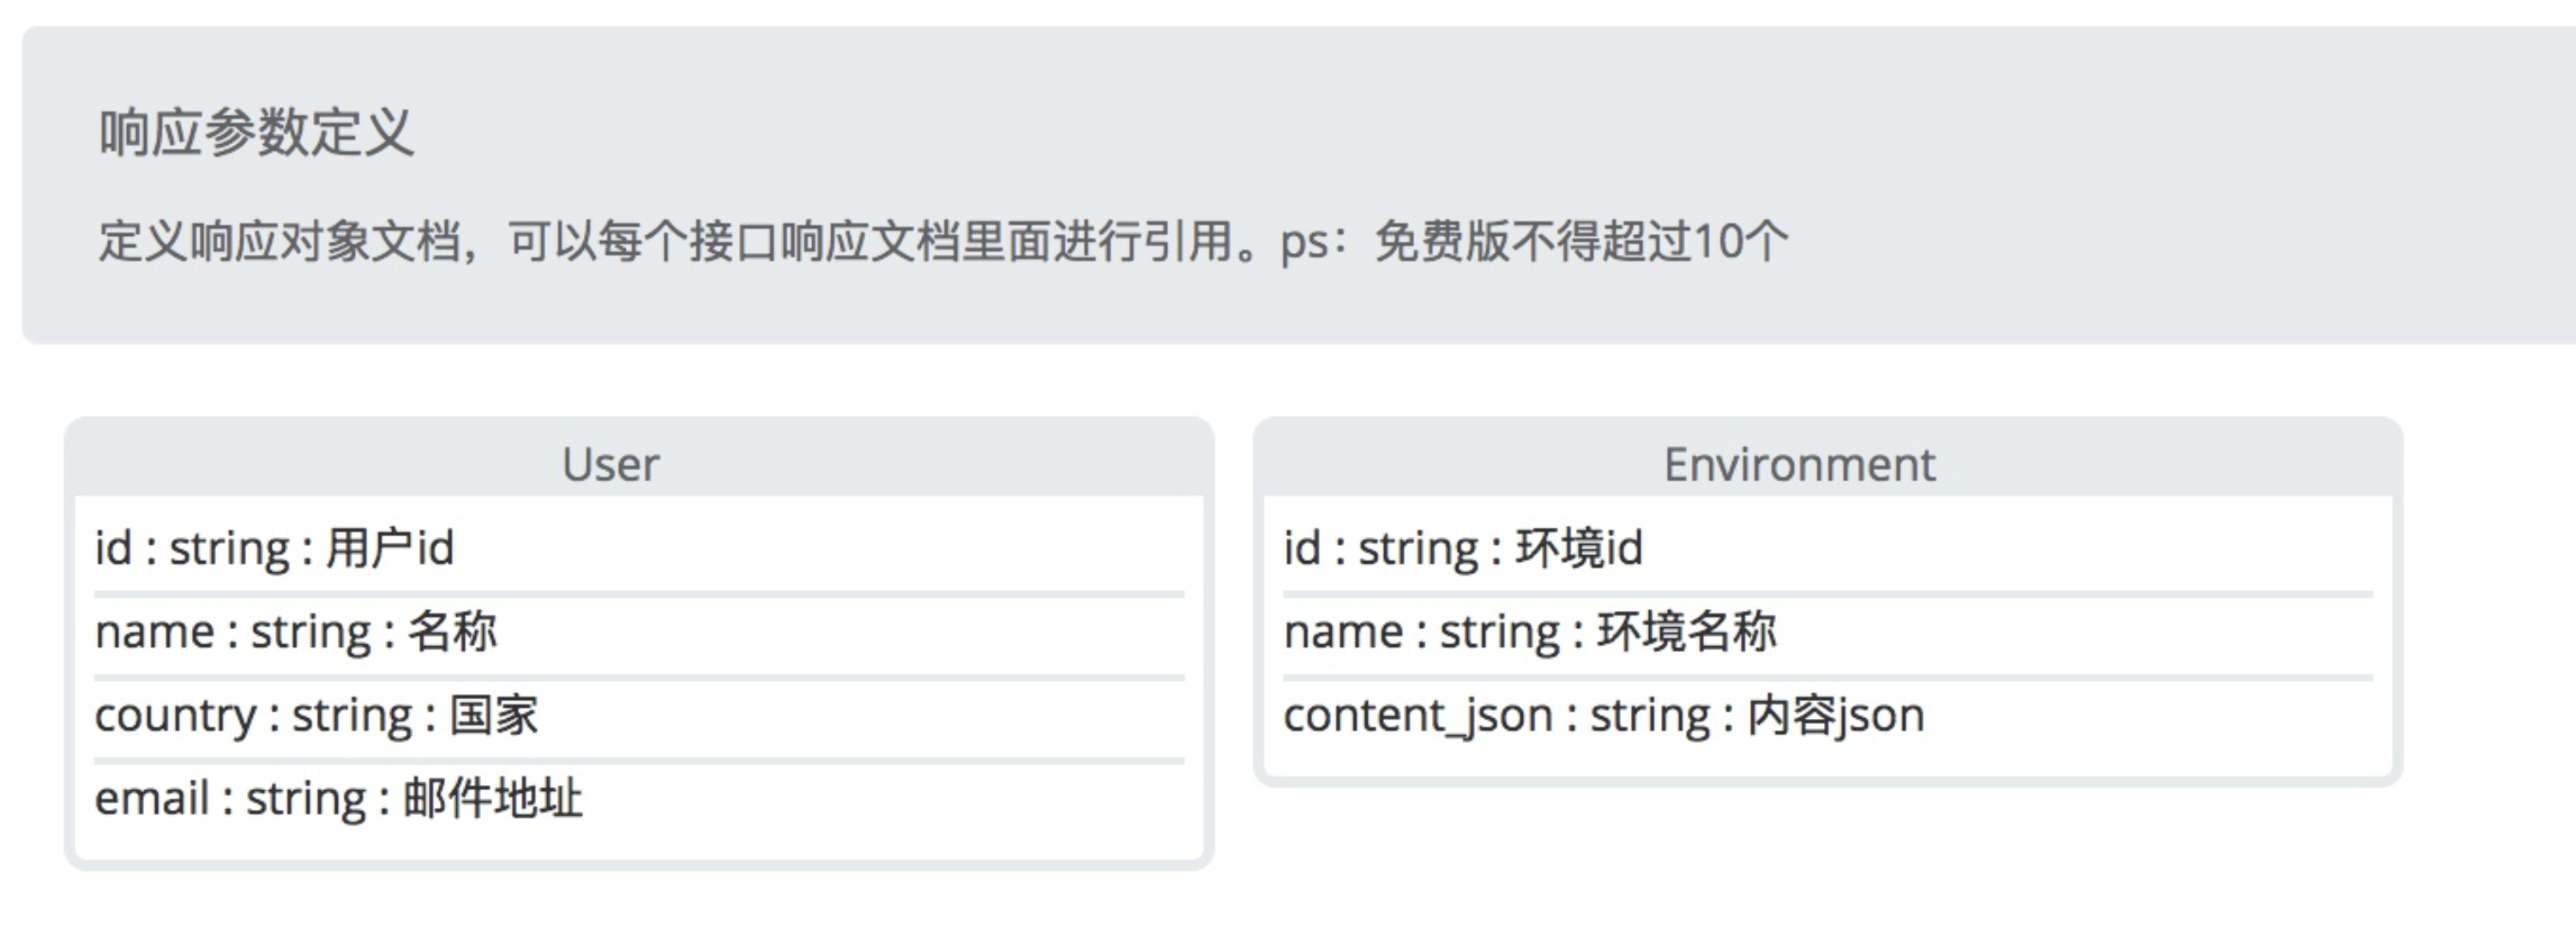Select User name string 名称 row
Screen dimensions: 2576x948
pos(639,632)
